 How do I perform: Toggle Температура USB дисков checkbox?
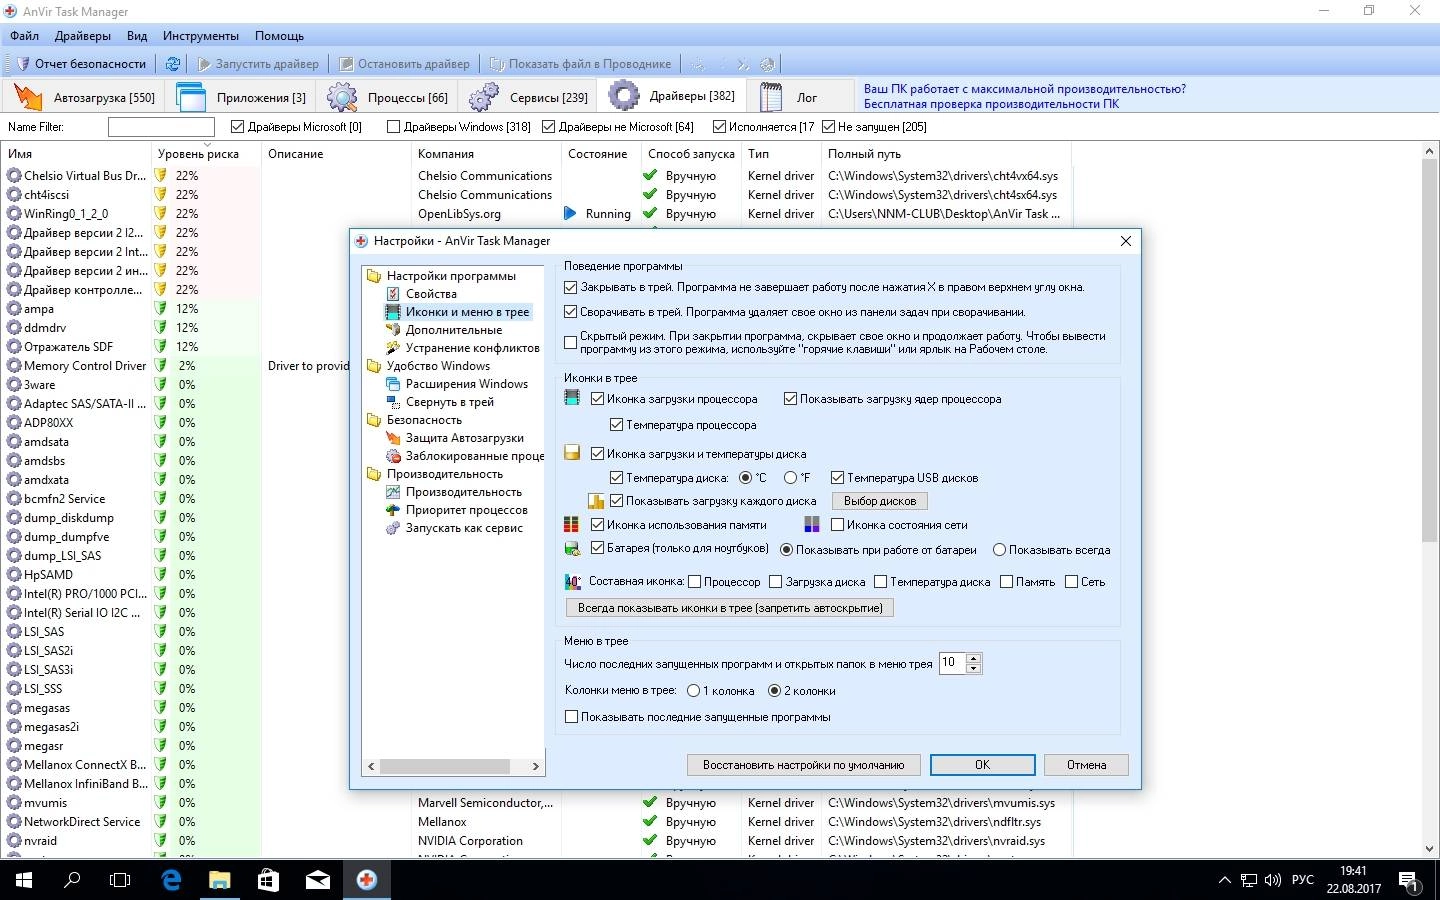click(x=838, y=478)
